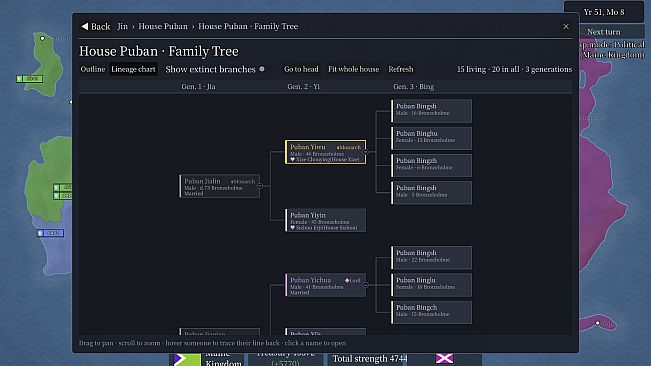The image size is (651, 366).
Task: Click the Gen. 1 · Jia column header
Action: tap(198, 87)
